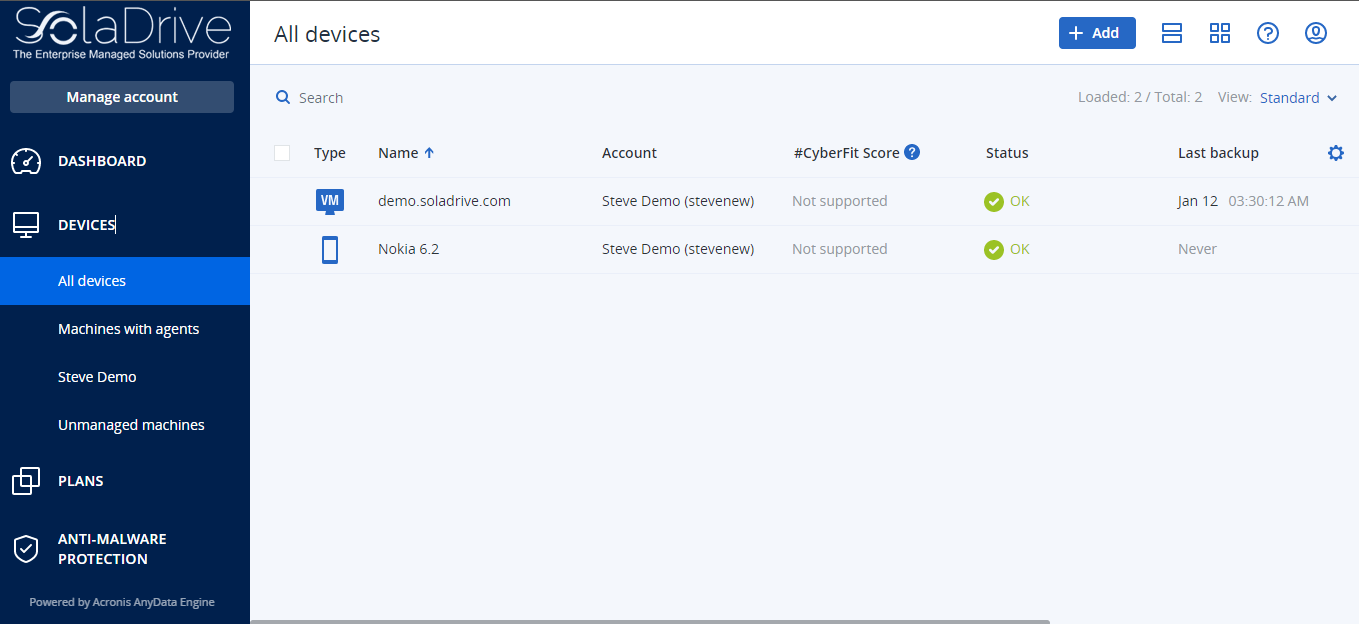Open the help question mark icon

pyautogui.click(x=1268, y=33)
